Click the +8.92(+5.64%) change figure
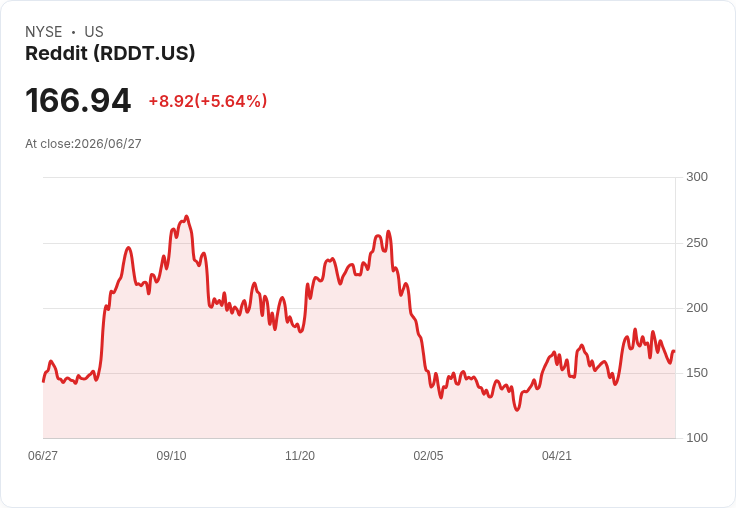Viewport: 736px width, 508px height. (x=208, y=101)
